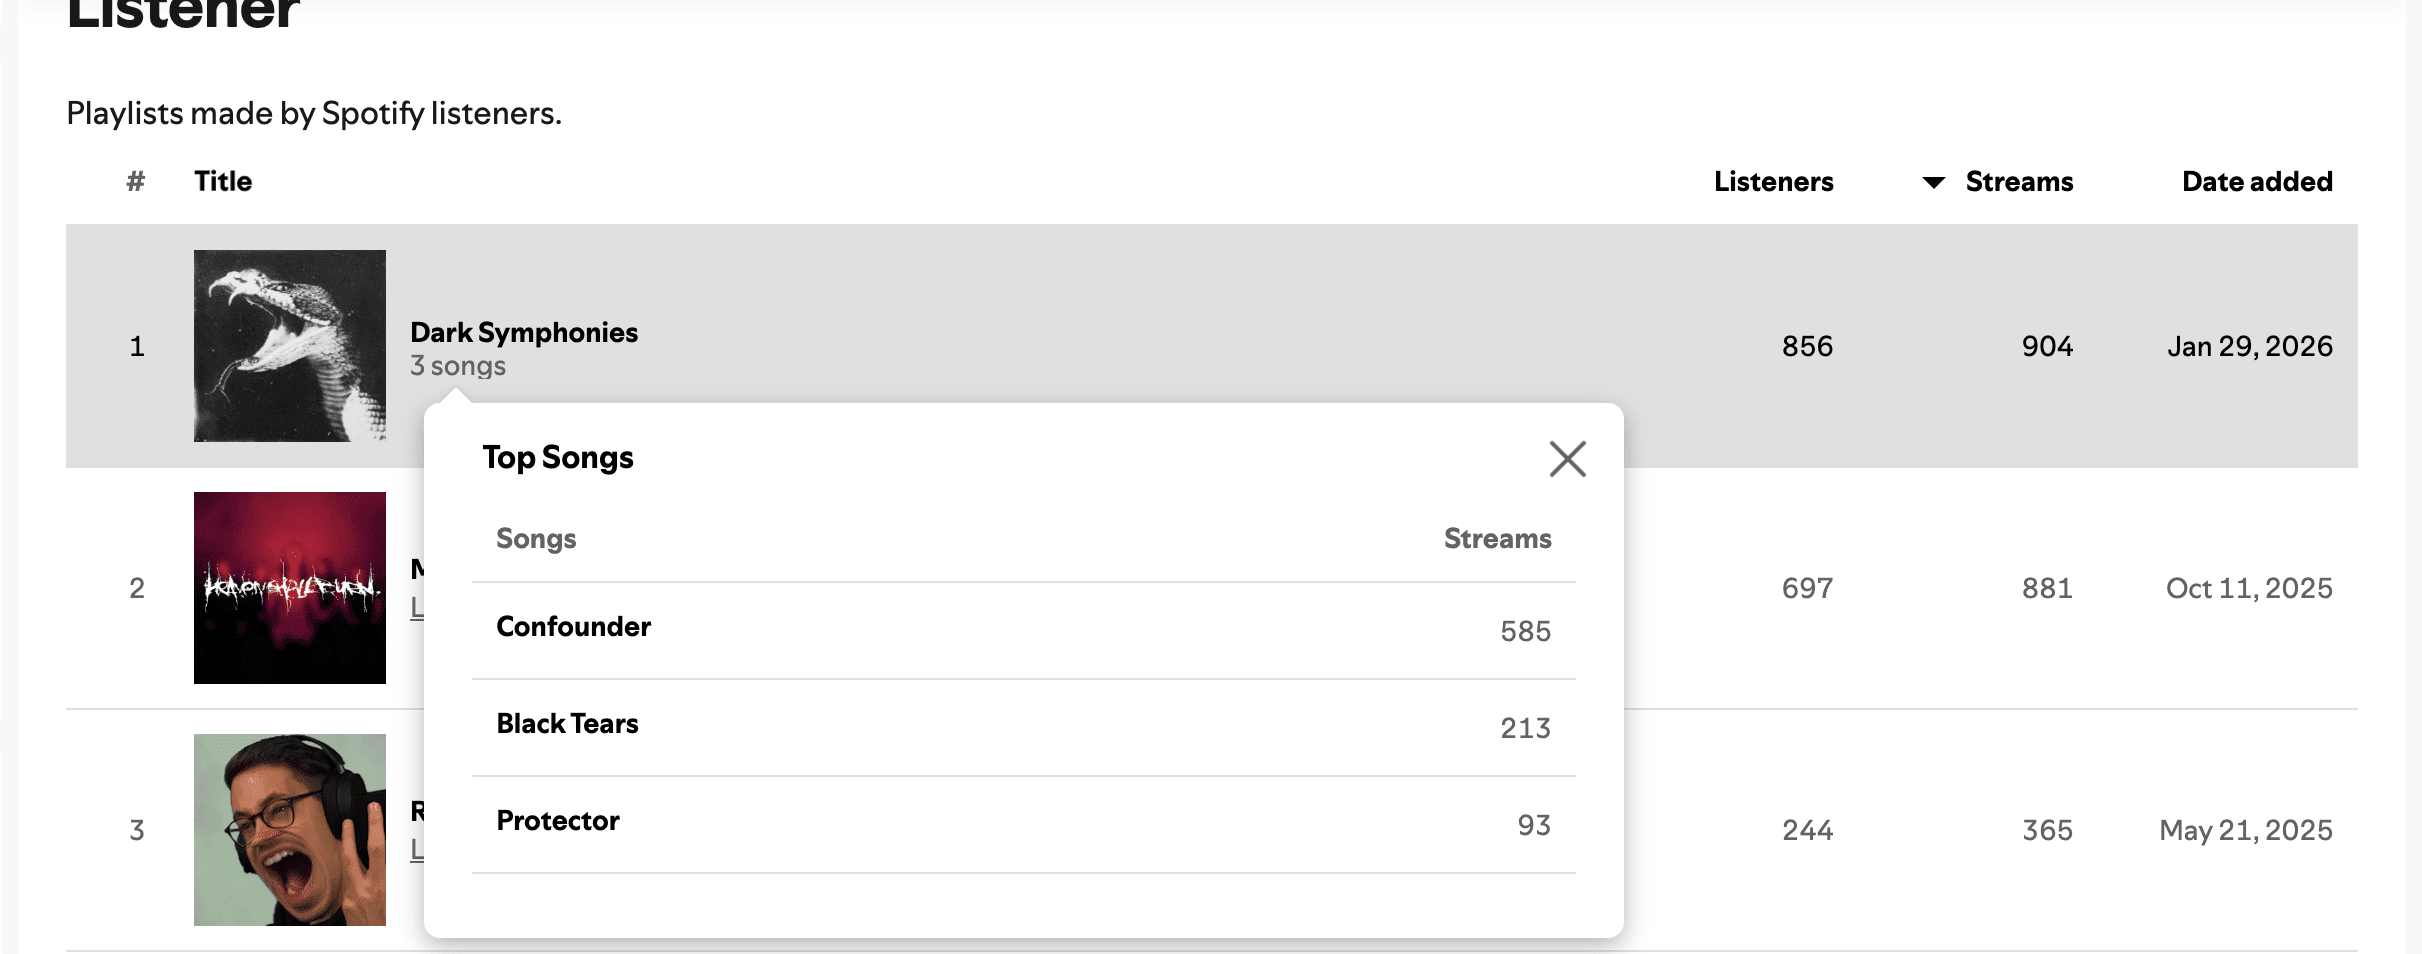Click the sort arrow beside Streams header

click(1933, 182)
